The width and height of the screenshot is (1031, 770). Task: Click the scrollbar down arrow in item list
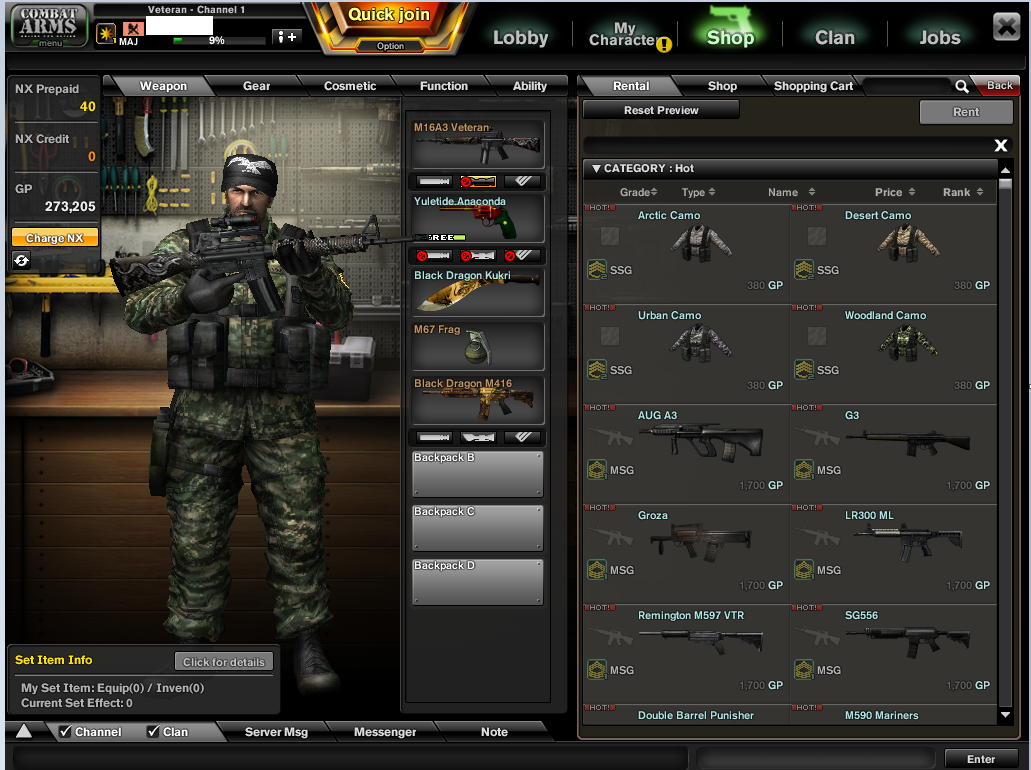click(1005, 715)
